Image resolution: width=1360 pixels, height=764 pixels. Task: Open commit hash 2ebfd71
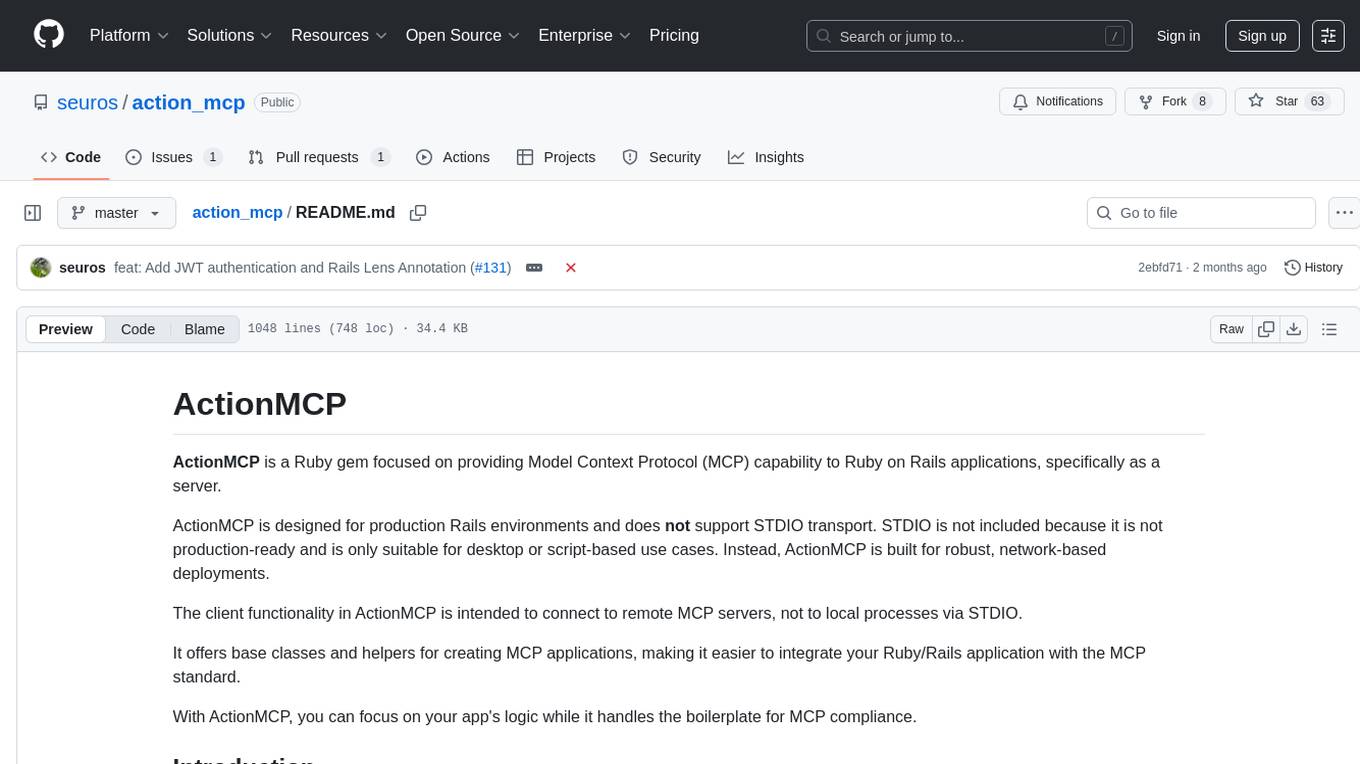(1160, 268)
